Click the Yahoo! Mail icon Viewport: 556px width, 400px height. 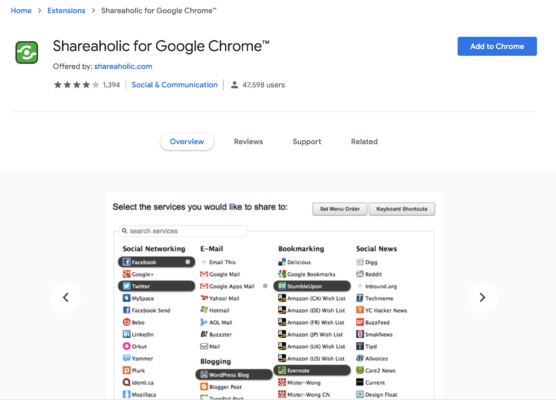(204, 298)
